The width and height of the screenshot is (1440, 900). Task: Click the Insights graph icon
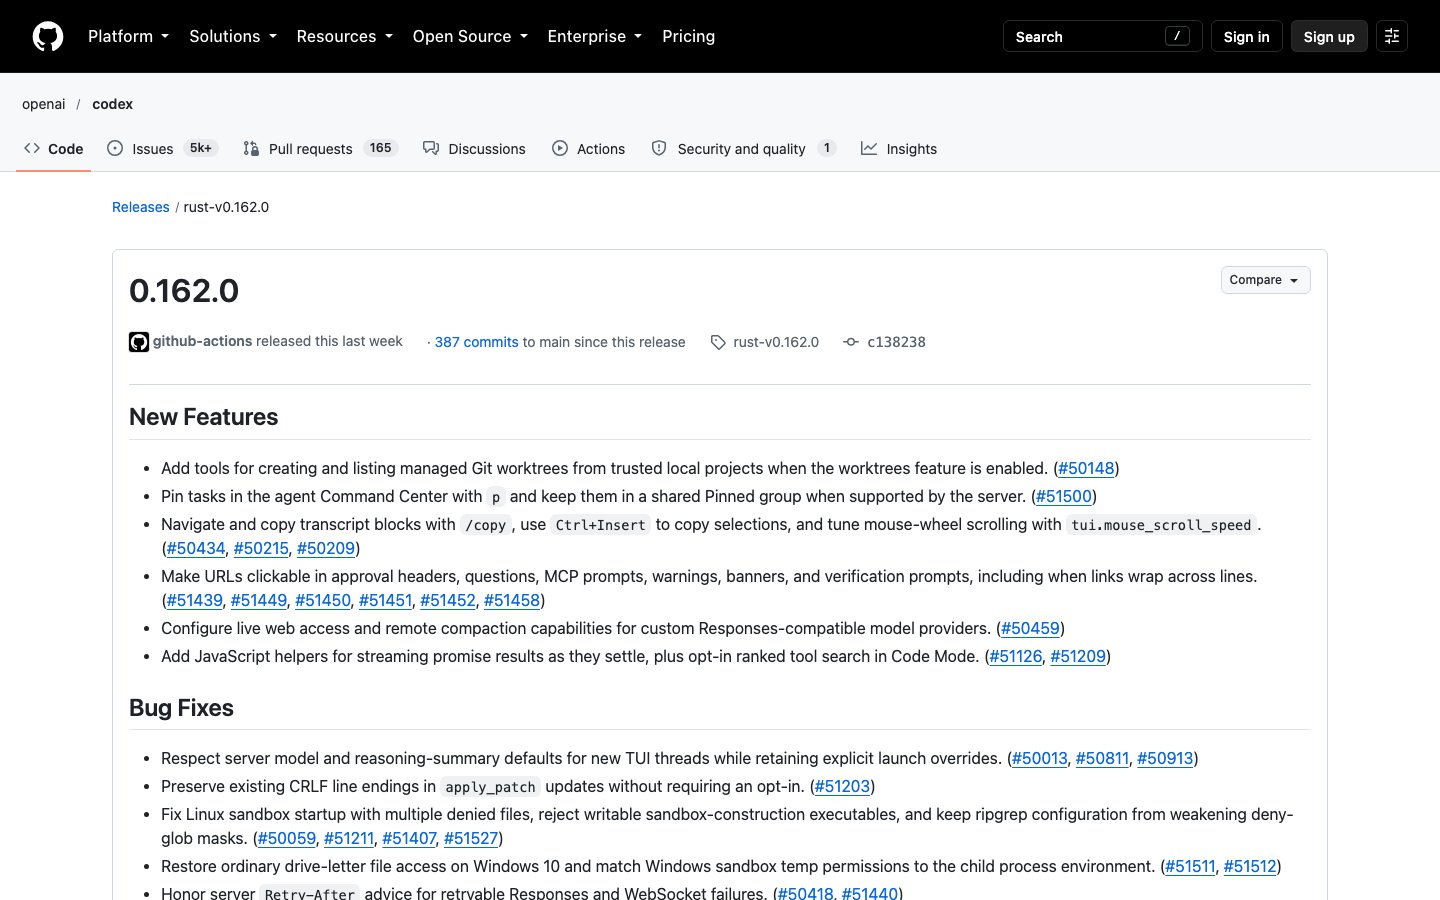[869, 148]
